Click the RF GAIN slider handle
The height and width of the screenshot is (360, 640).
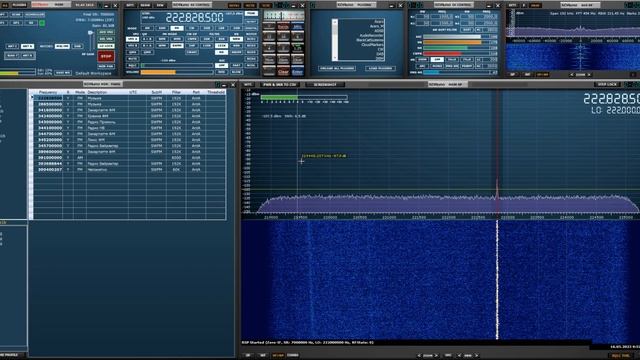point(90,32)
